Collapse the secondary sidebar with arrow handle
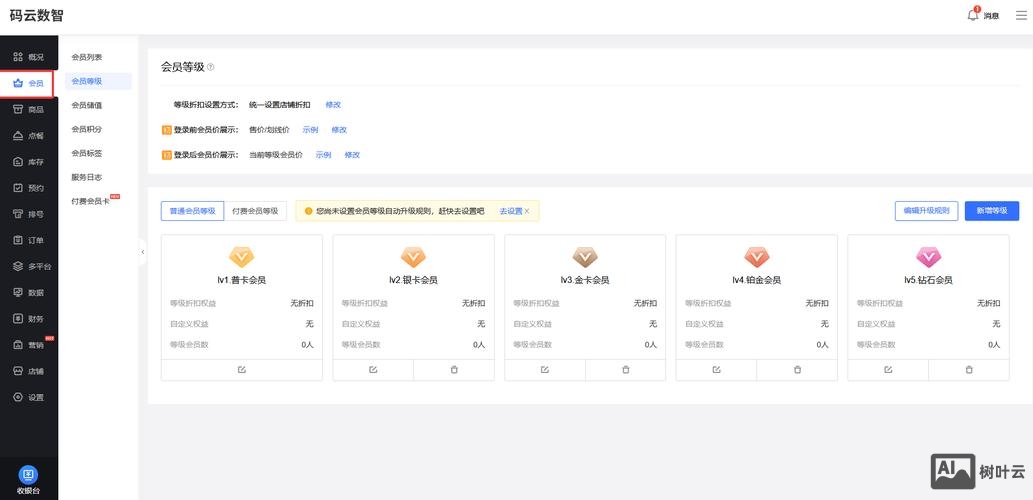 (142, 252)
